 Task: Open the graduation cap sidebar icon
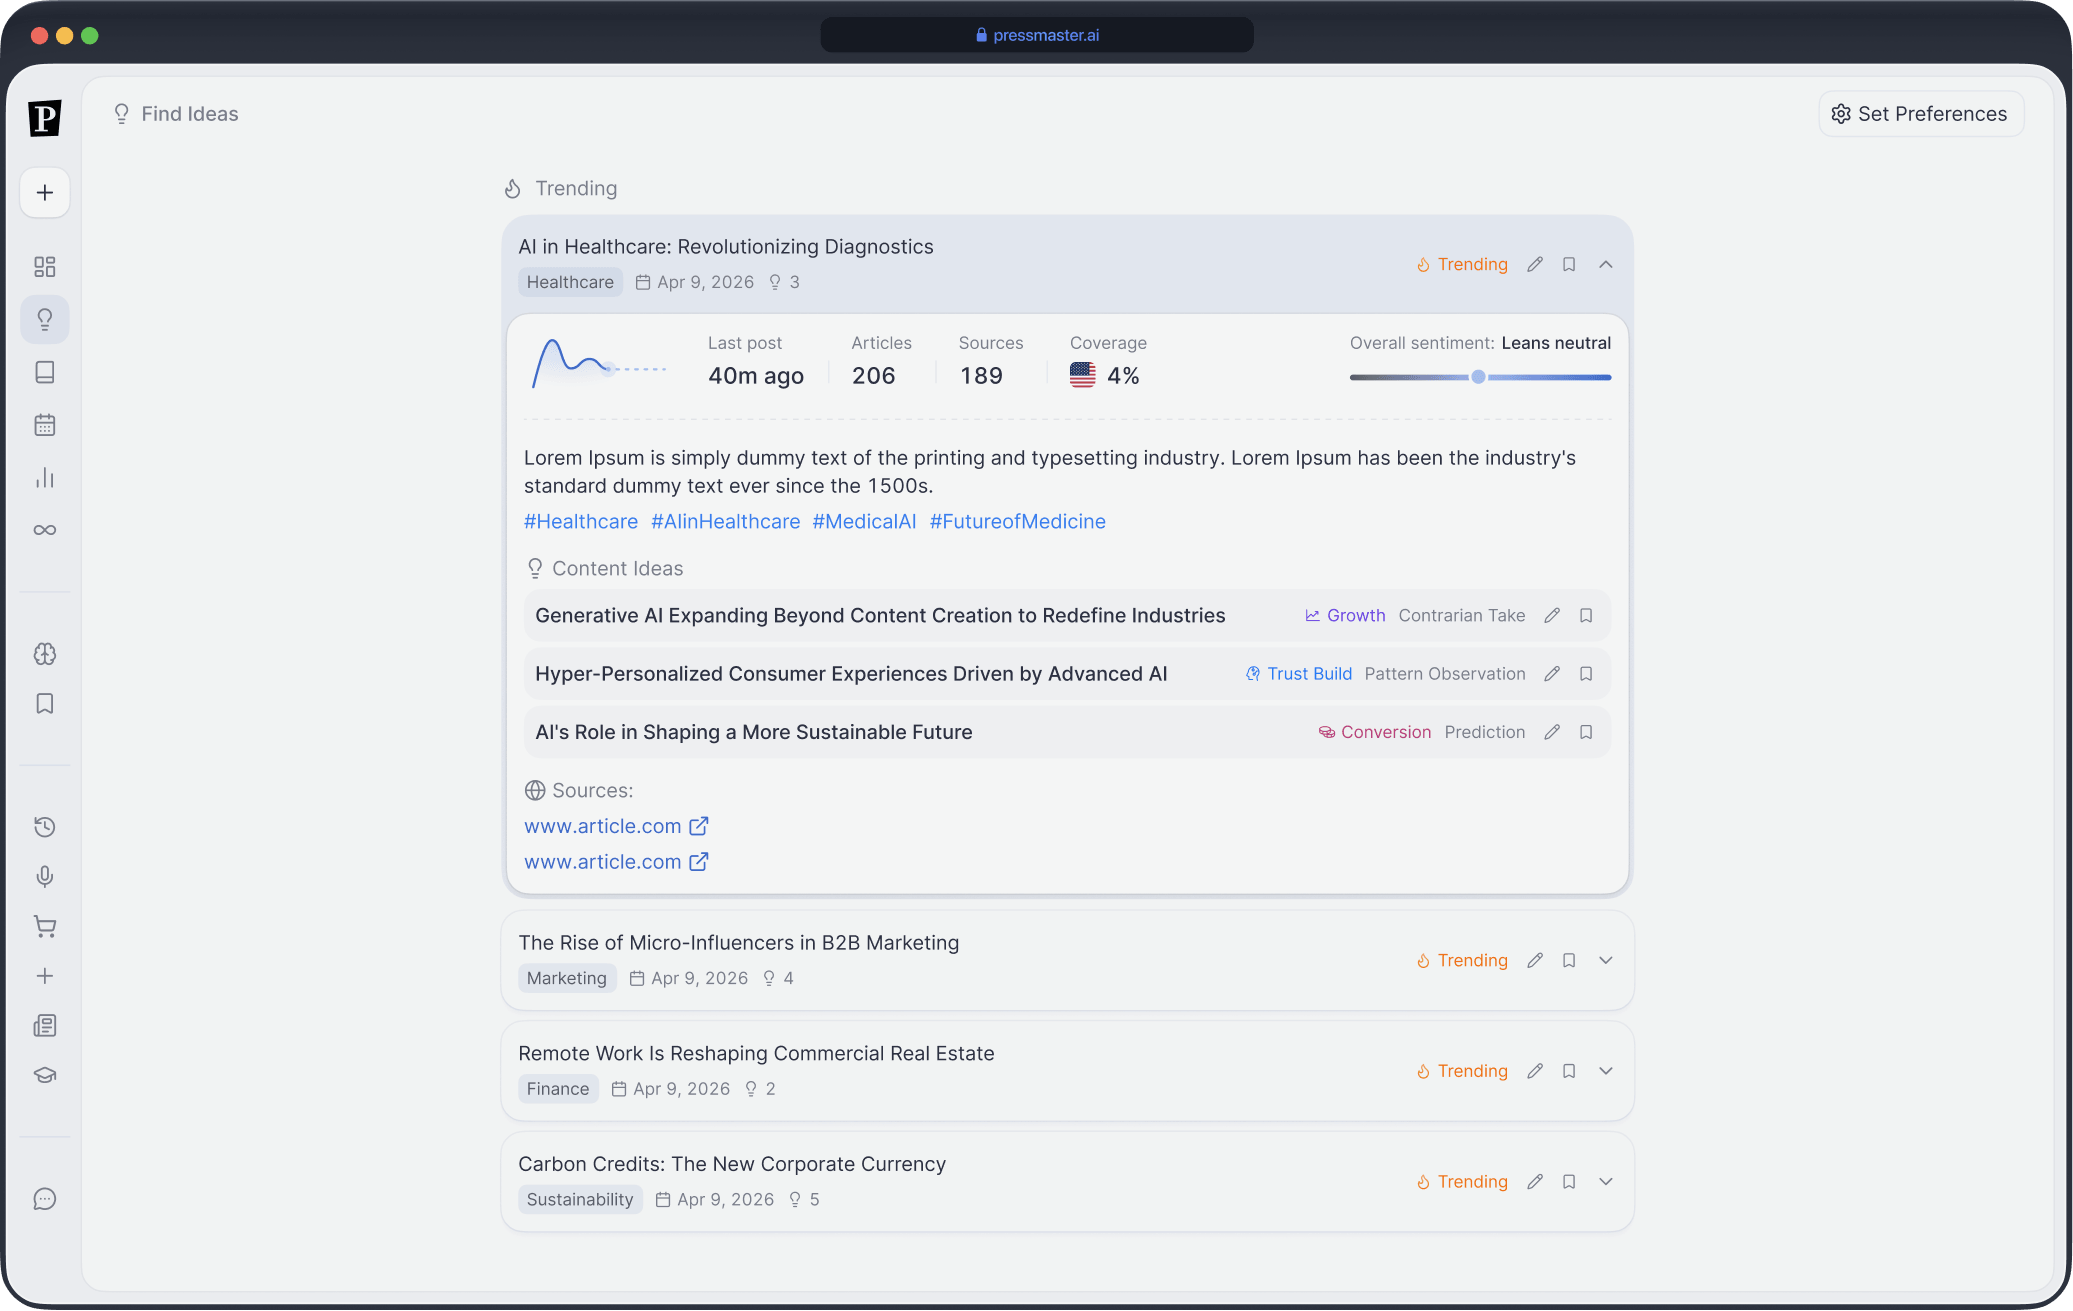click(45, 1076)
